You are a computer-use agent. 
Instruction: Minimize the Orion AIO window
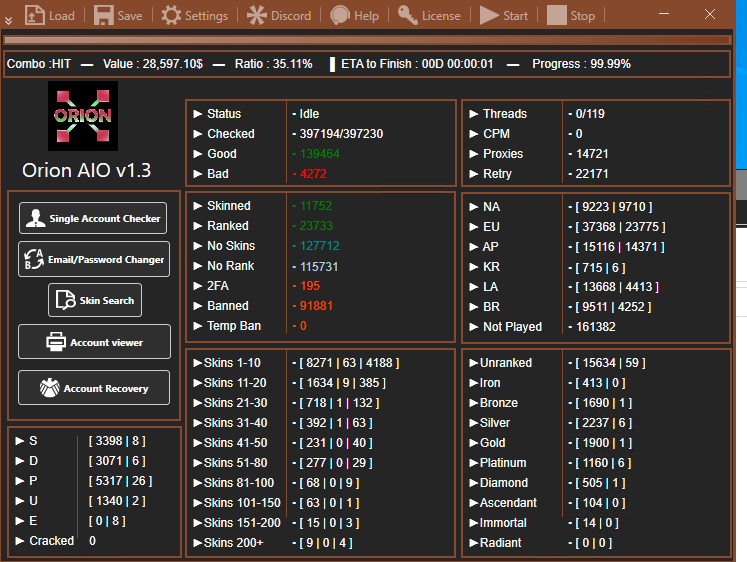(664, 14)
